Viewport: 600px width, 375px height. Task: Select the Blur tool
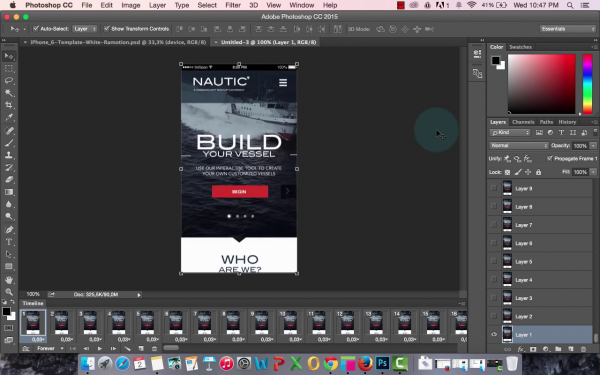(x=9, y=204)
